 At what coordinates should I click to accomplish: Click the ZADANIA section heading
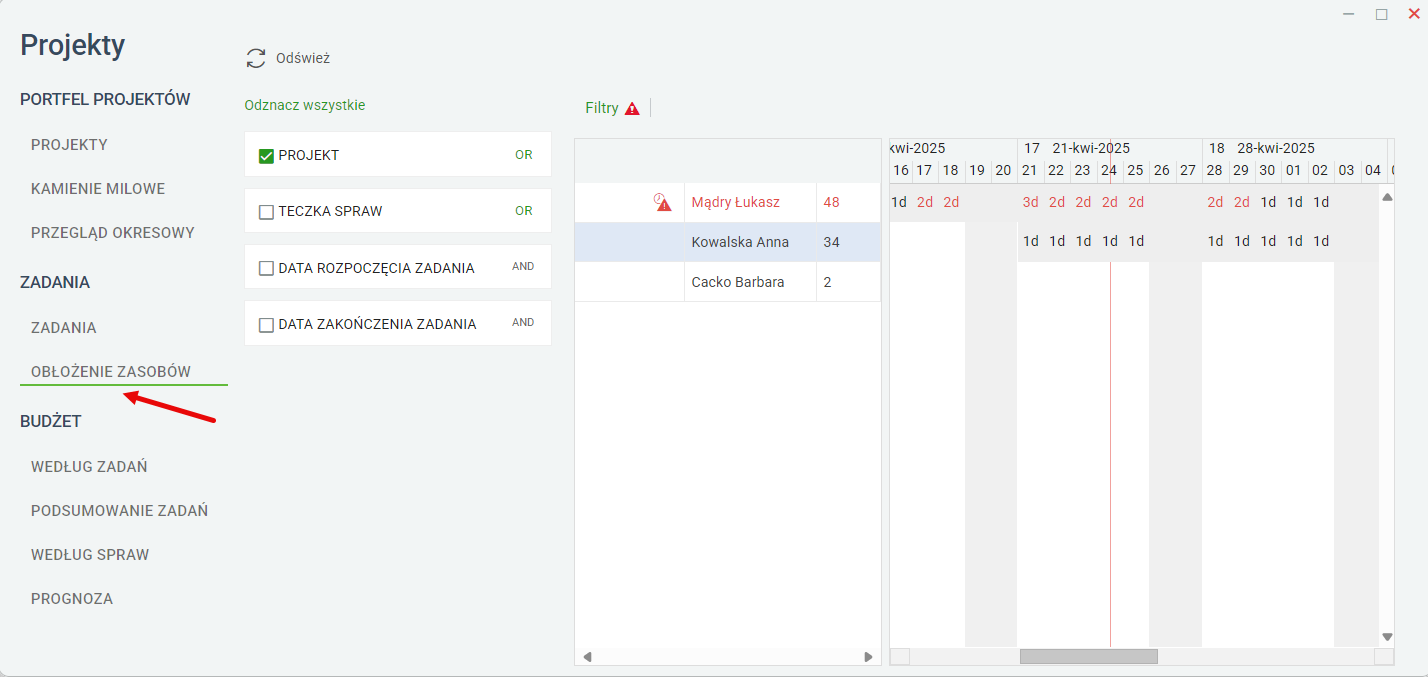55,282
